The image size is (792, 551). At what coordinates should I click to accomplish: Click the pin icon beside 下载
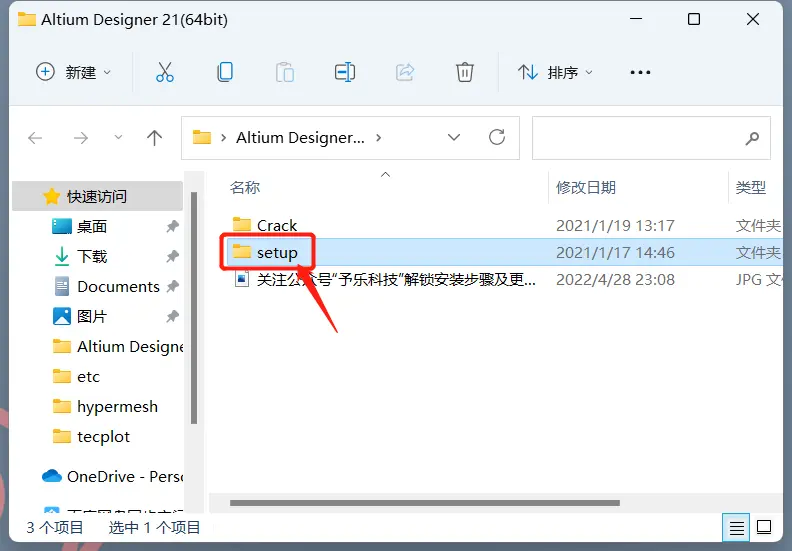coord(172,256)
